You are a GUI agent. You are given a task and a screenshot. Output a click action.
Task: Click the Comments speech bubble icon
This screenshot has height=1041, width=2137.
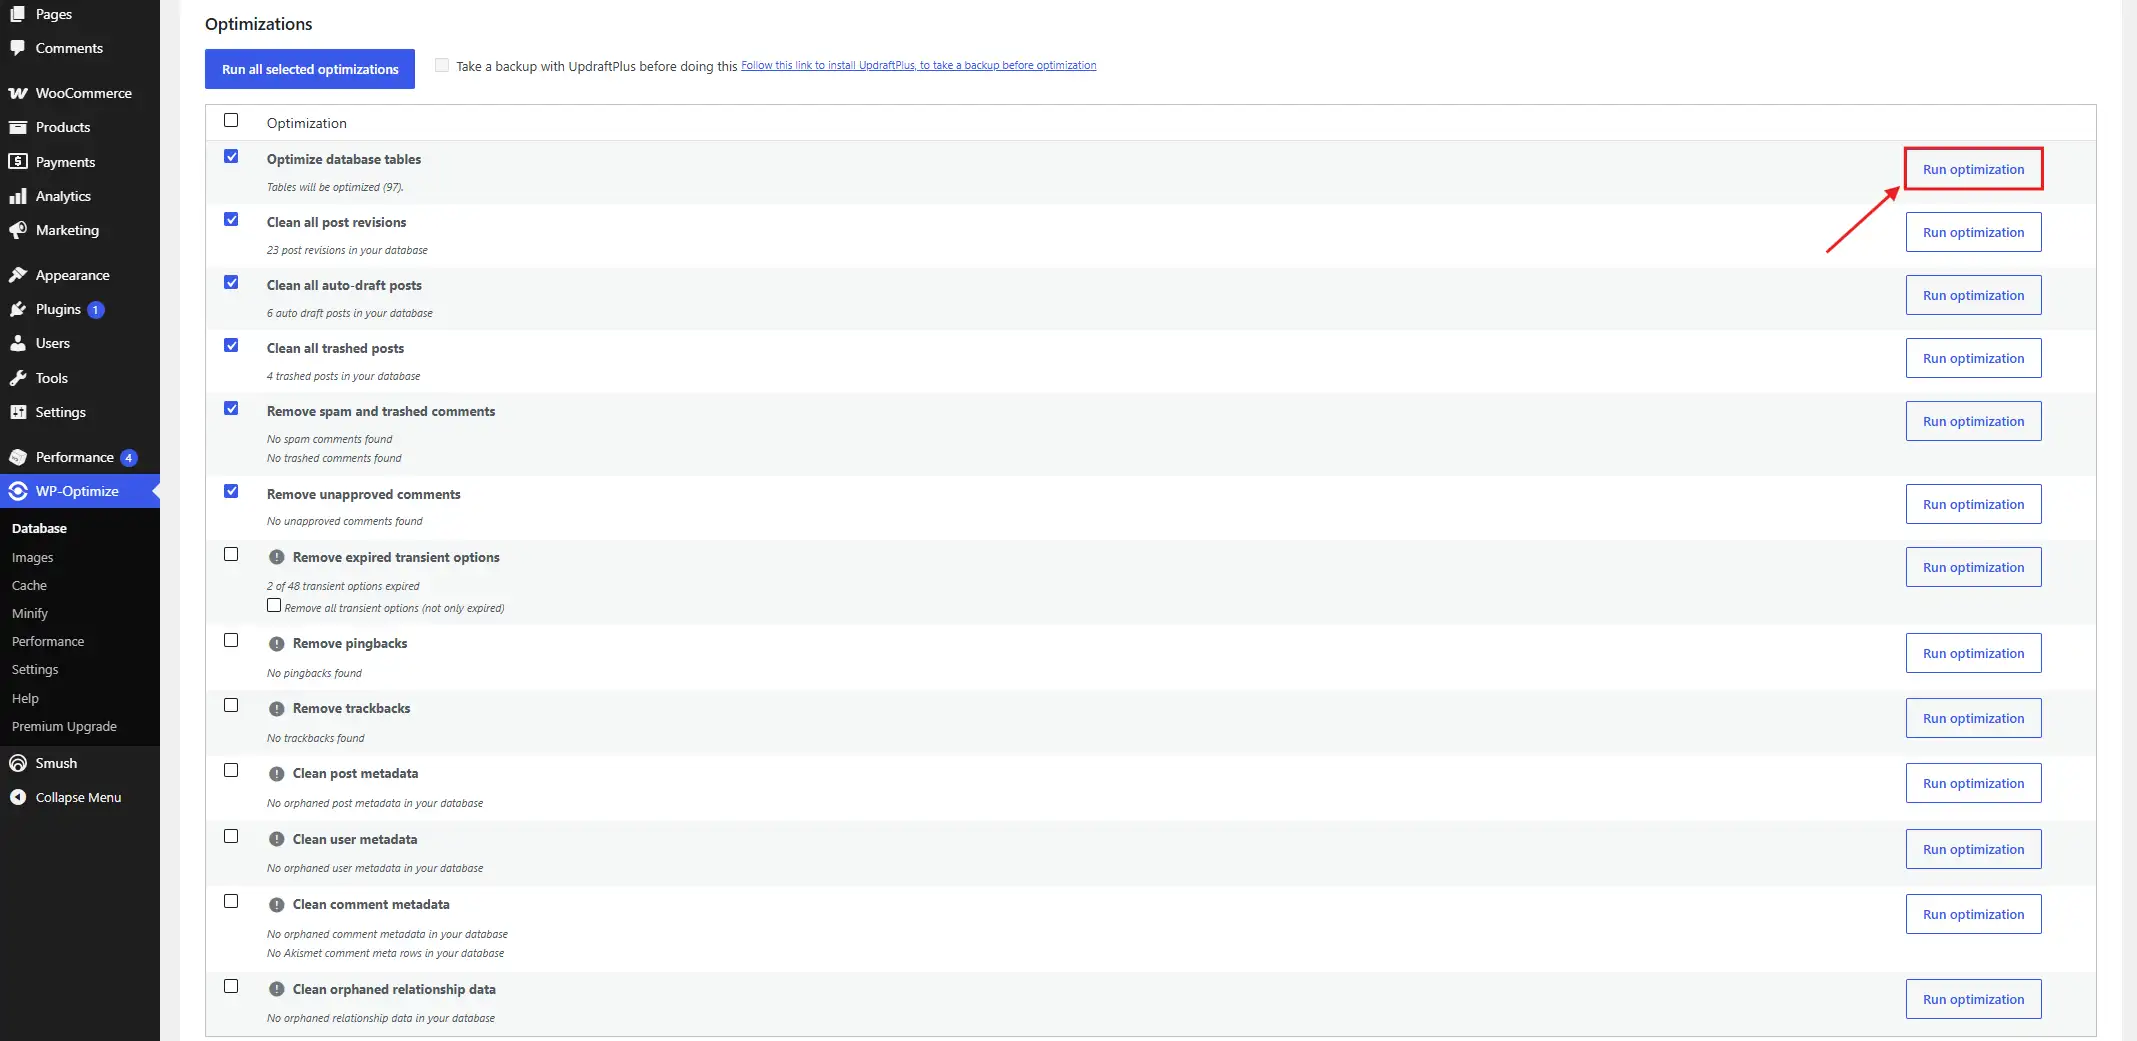tap(17, 48)
